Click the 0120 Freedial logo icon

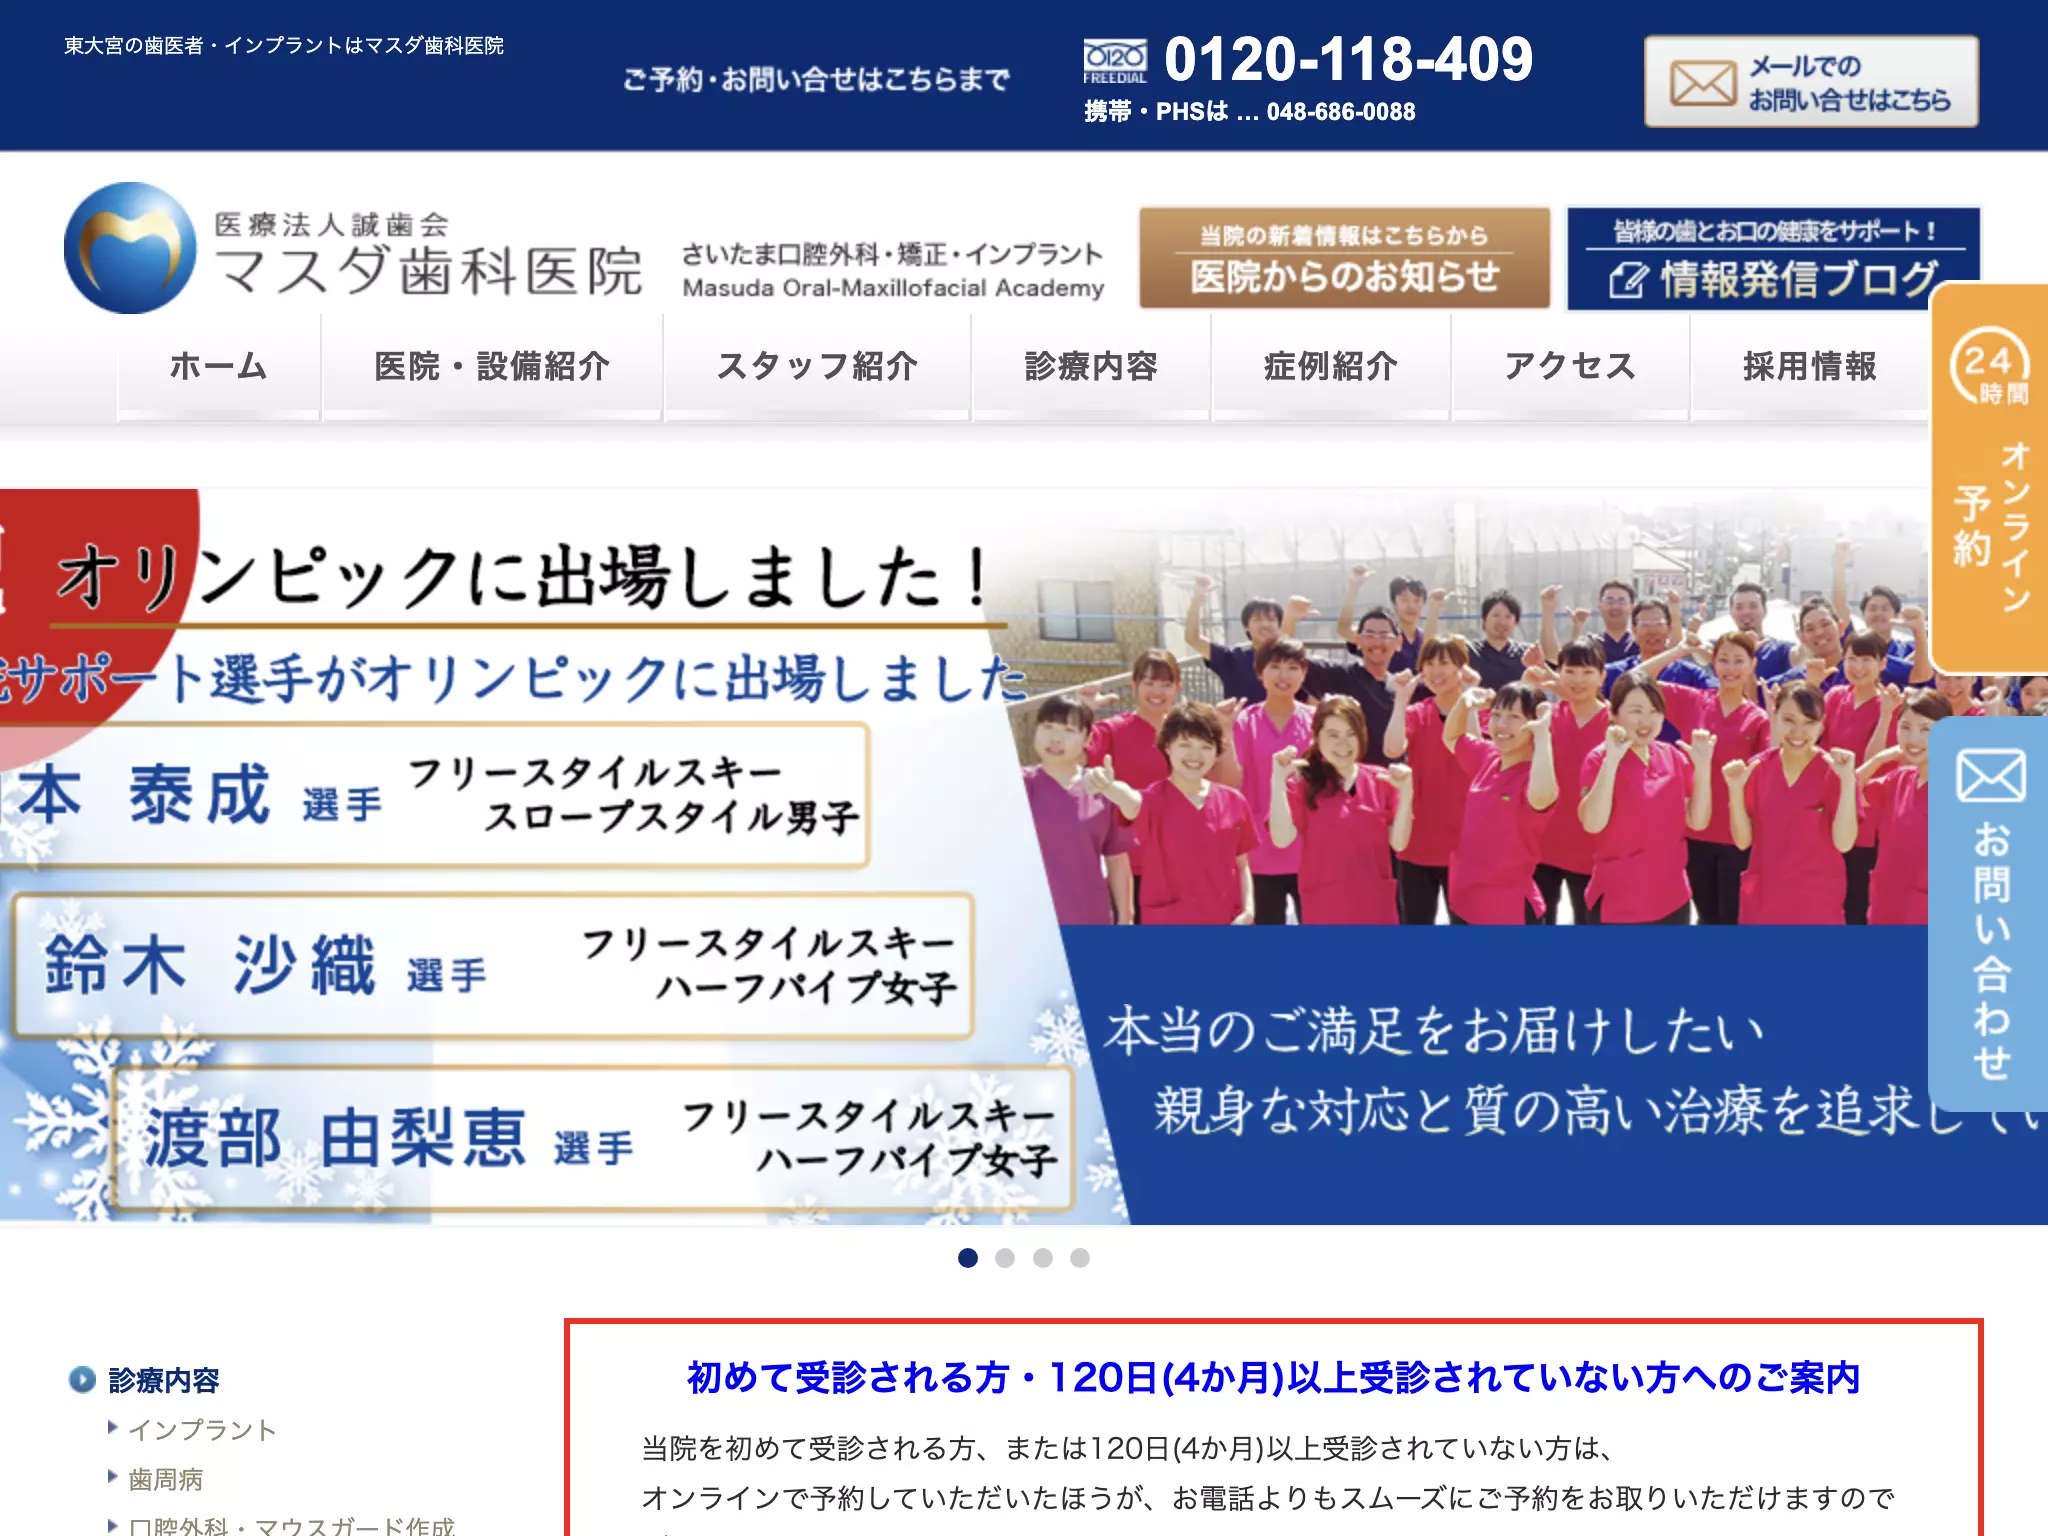1115,62
